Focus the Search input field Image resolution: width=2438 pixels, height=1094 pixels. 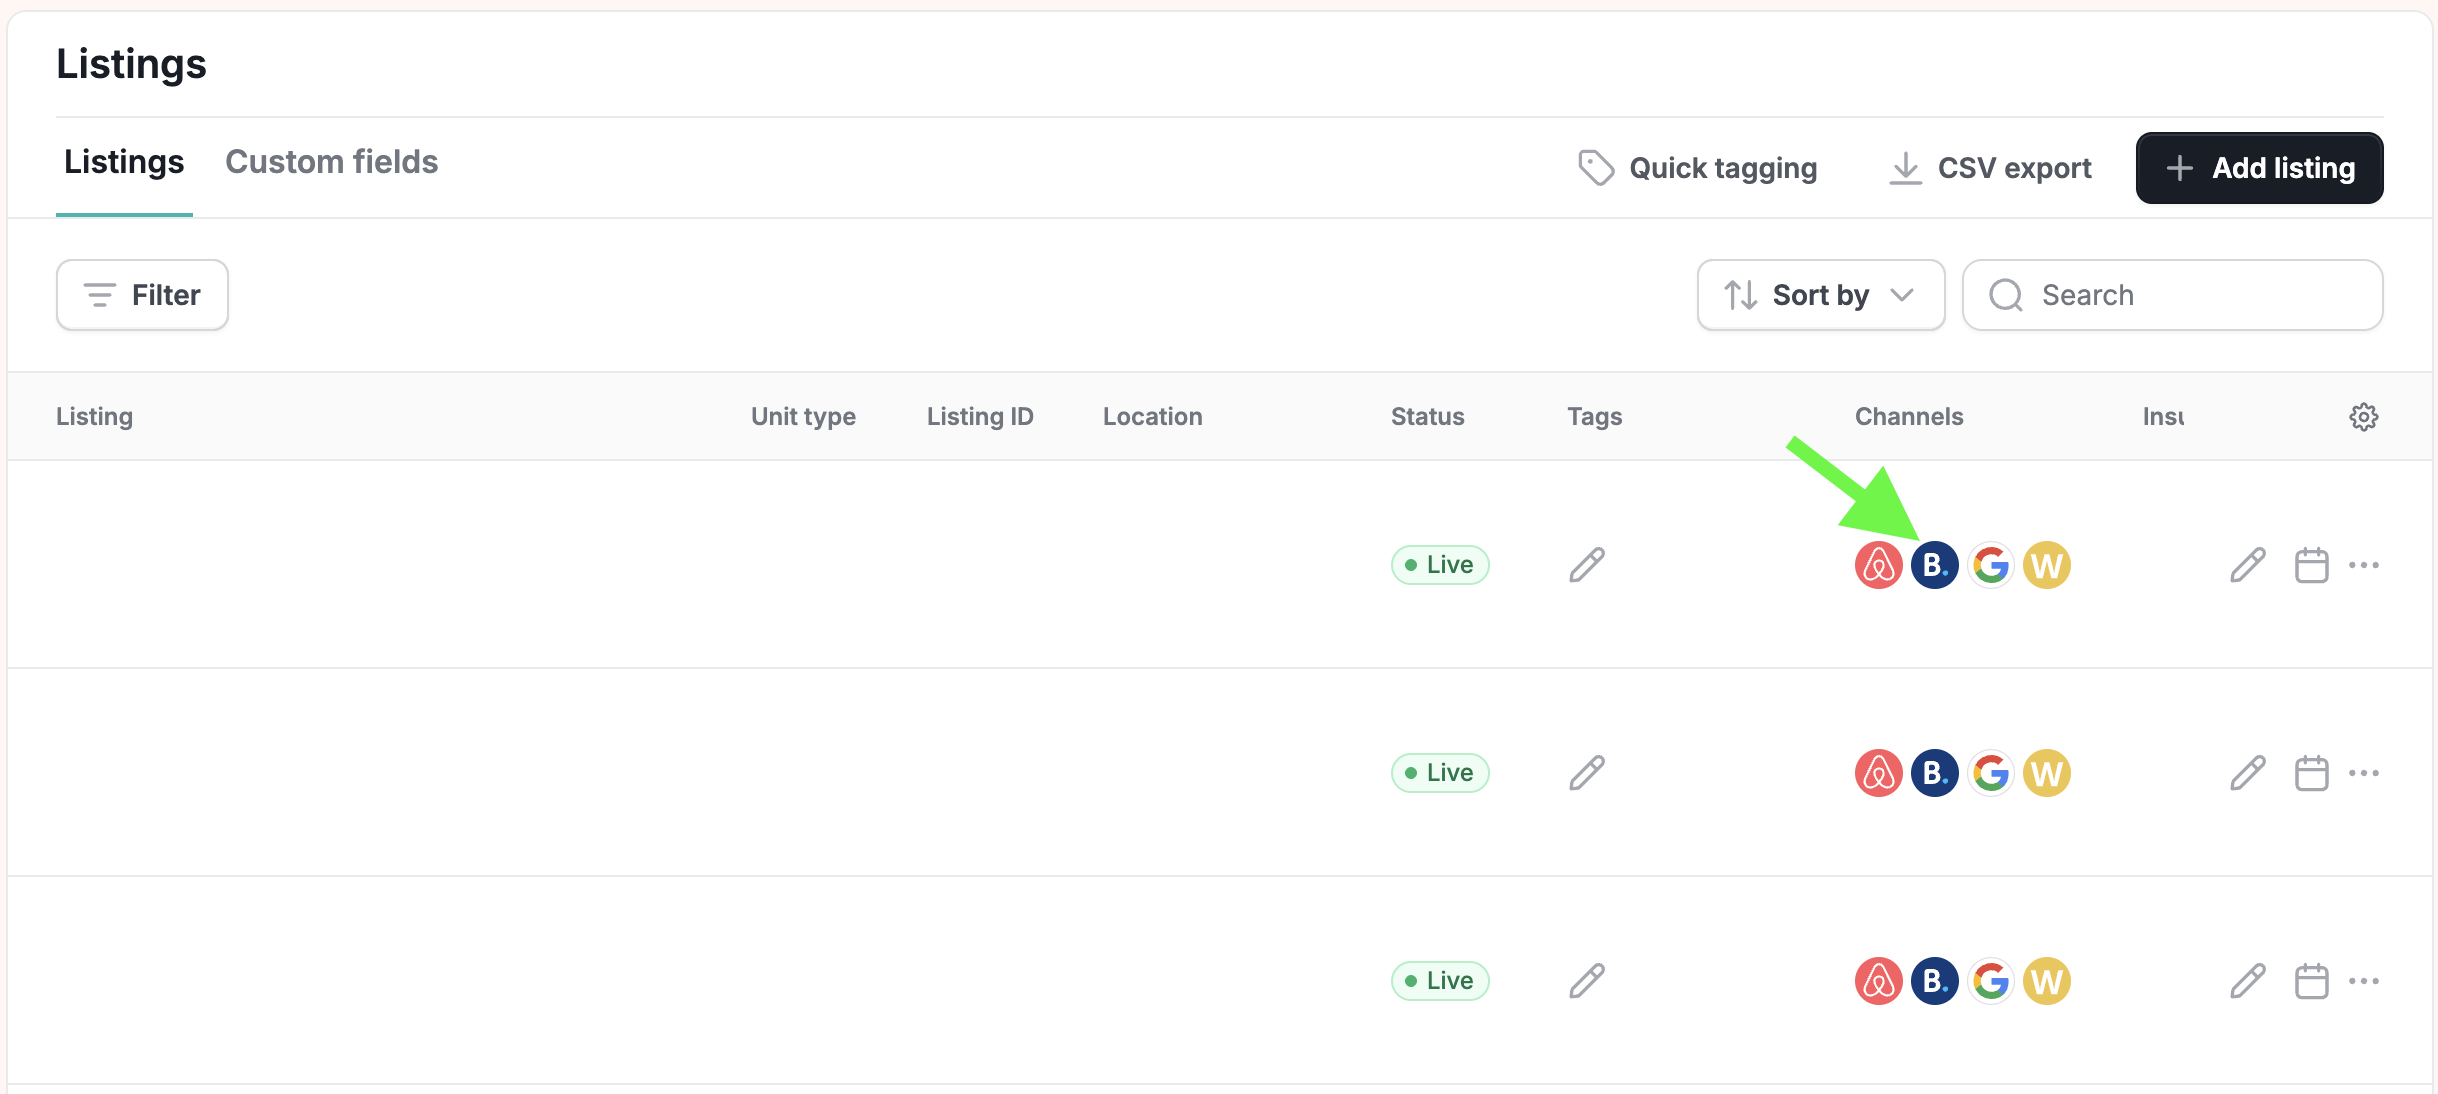point(2172,295)
